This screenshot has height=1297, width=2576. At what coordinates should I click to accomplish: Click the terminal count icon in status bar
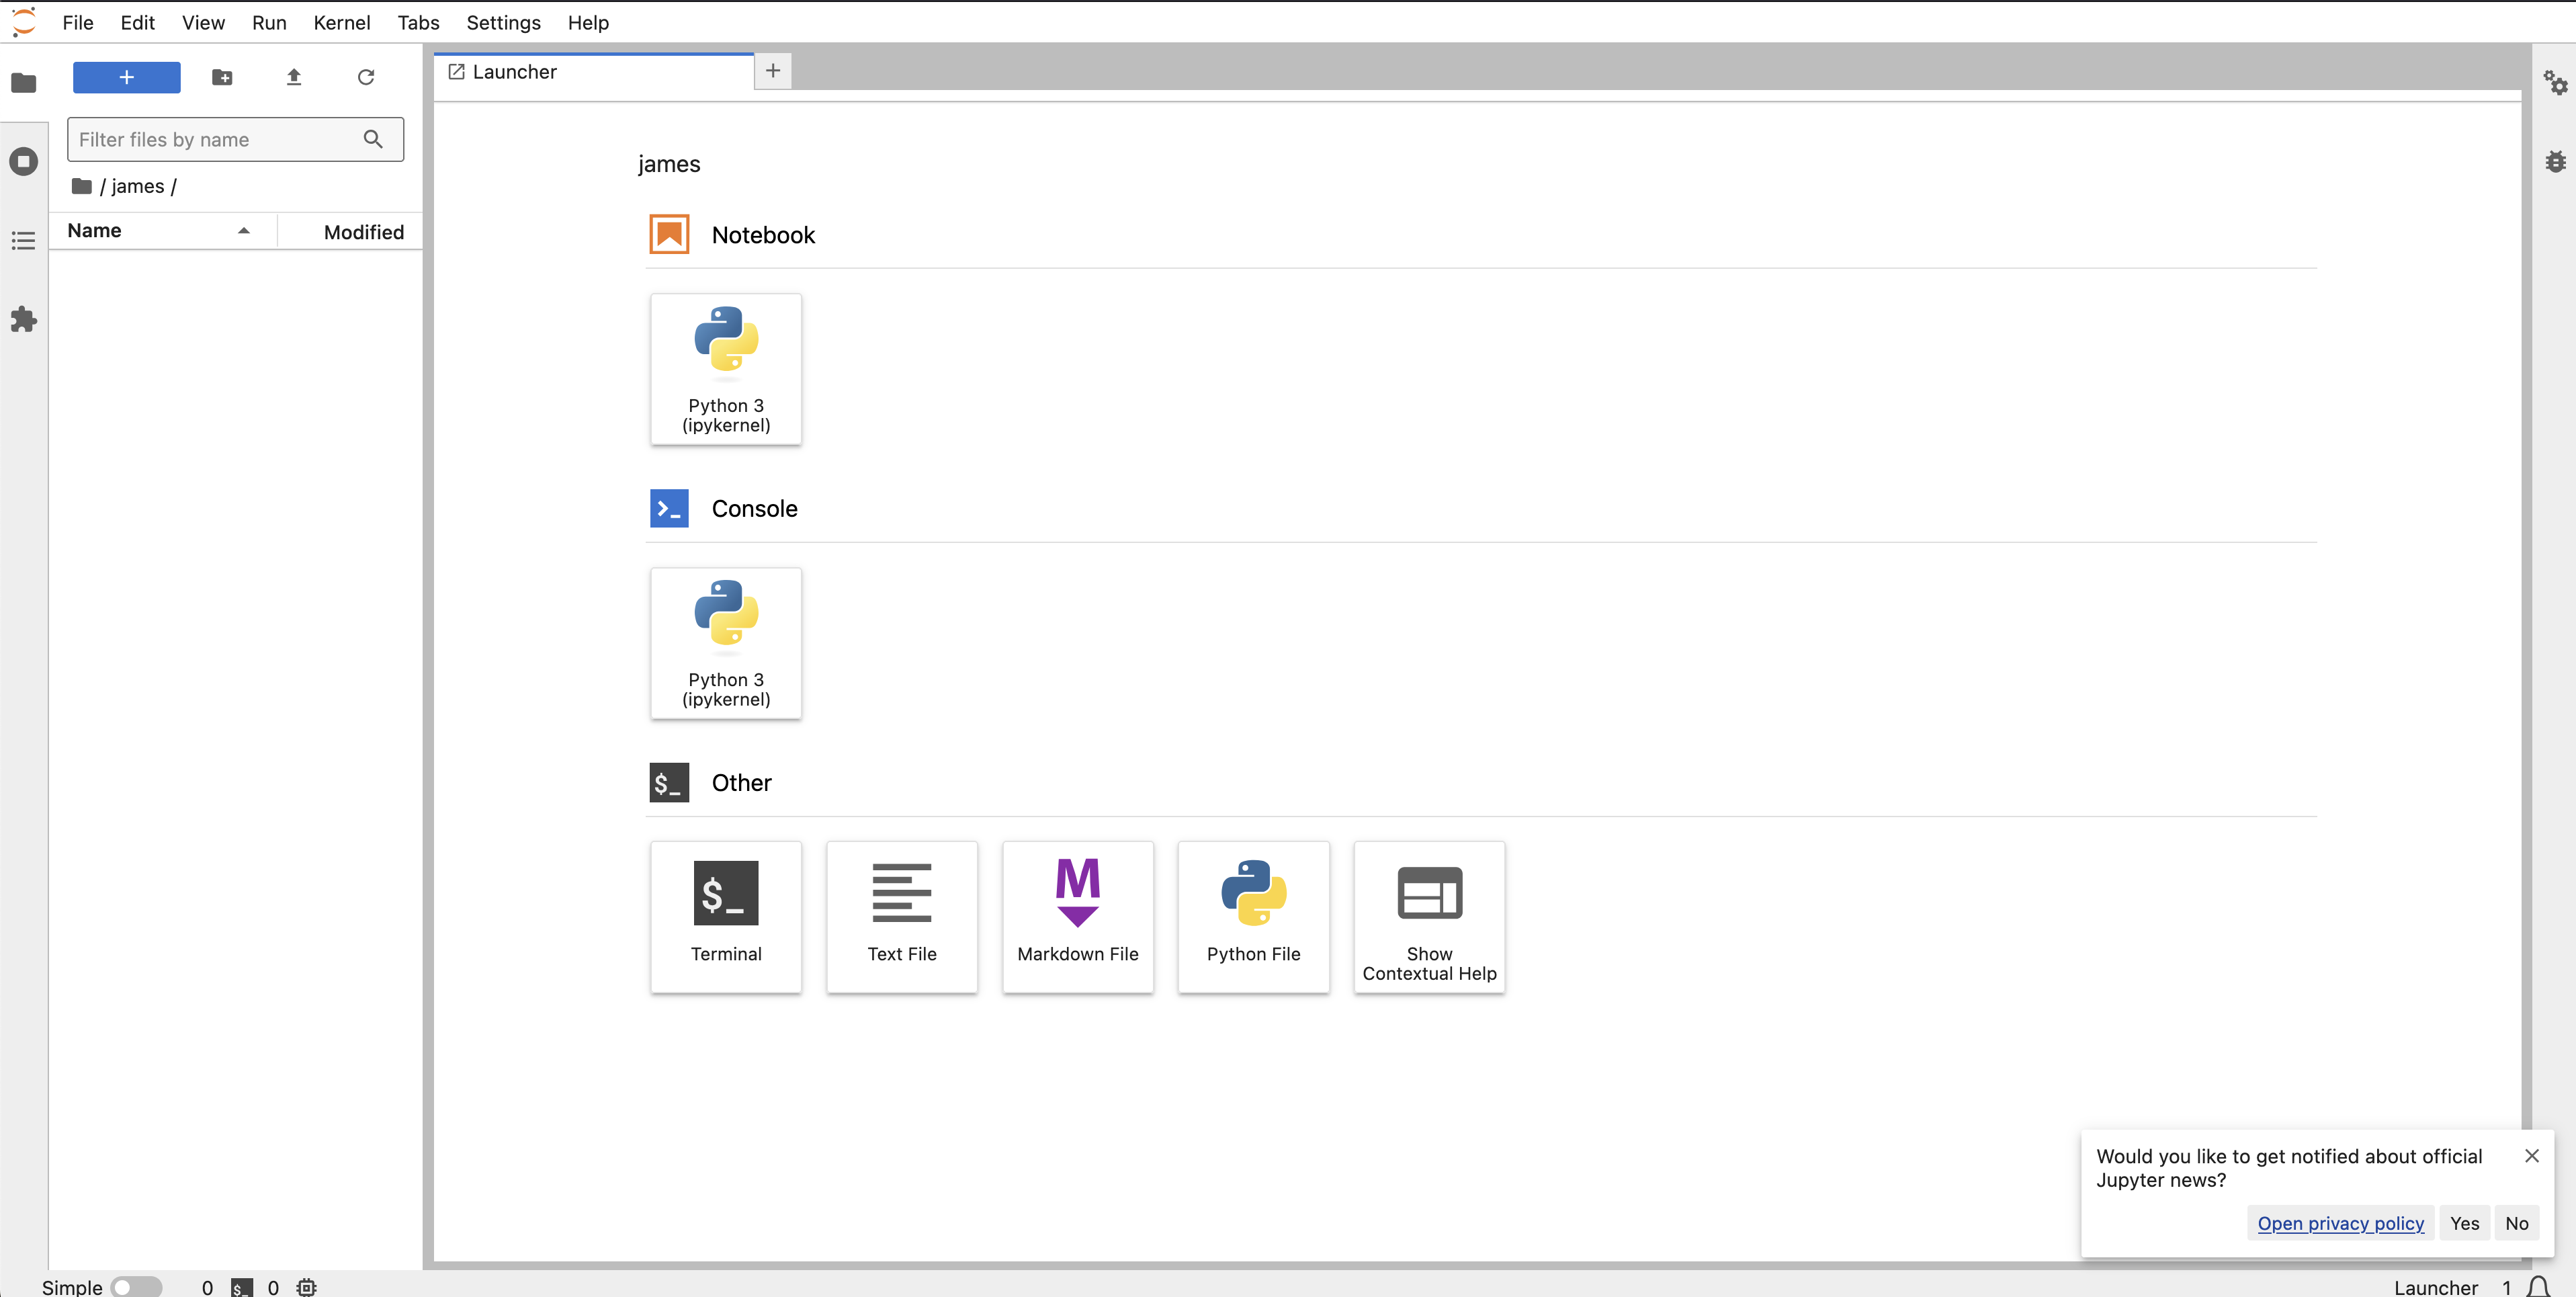coord(241,1287)
